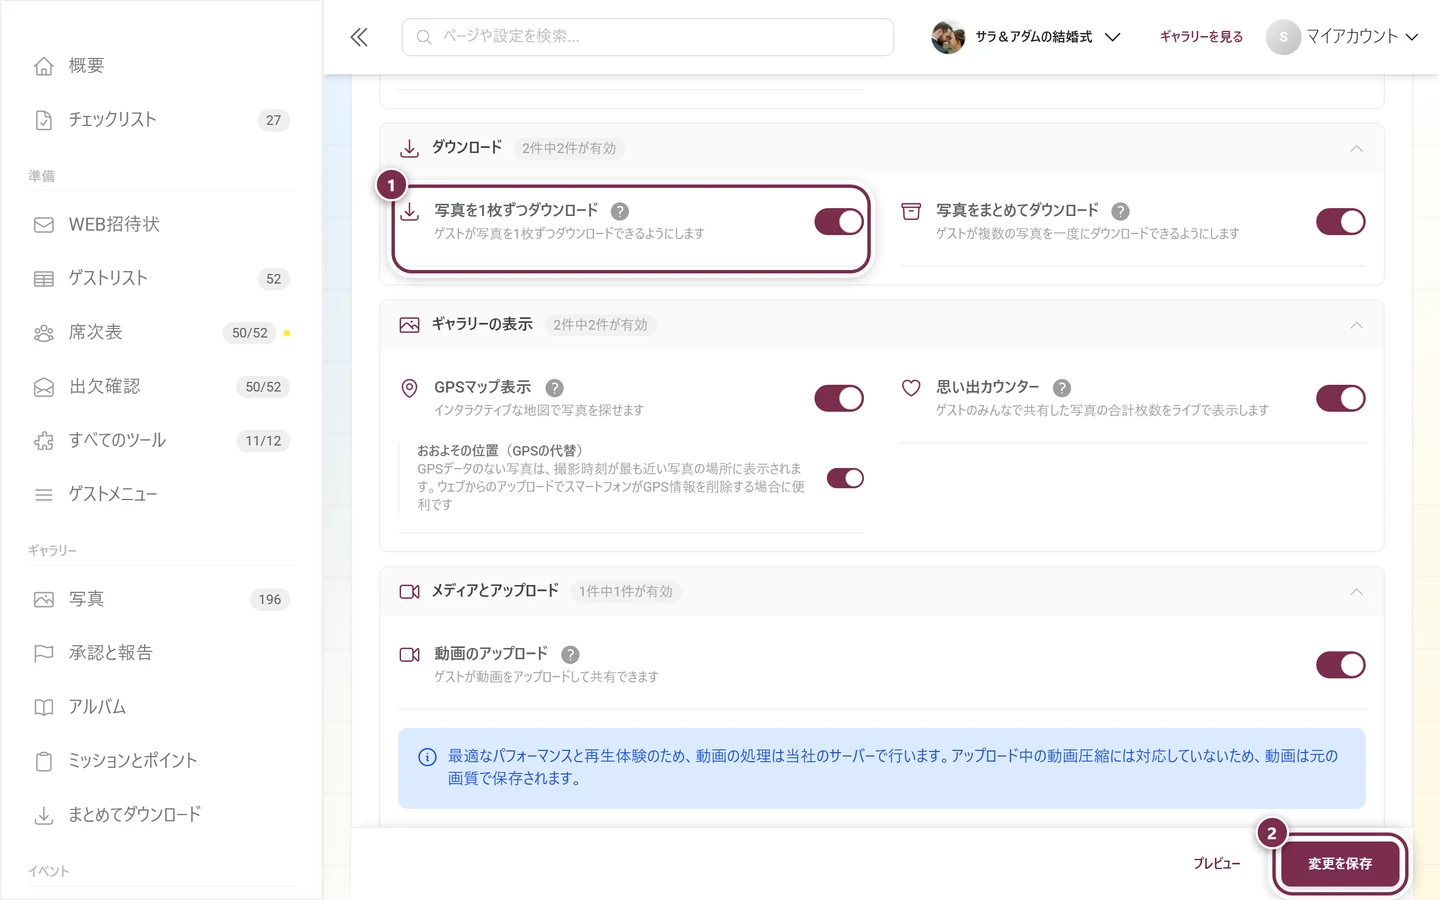Click the help icon beside 思い出カウンター
Image resolution: width=1440 pixels, height=900 pixels.
click(x=1062, y=388)
